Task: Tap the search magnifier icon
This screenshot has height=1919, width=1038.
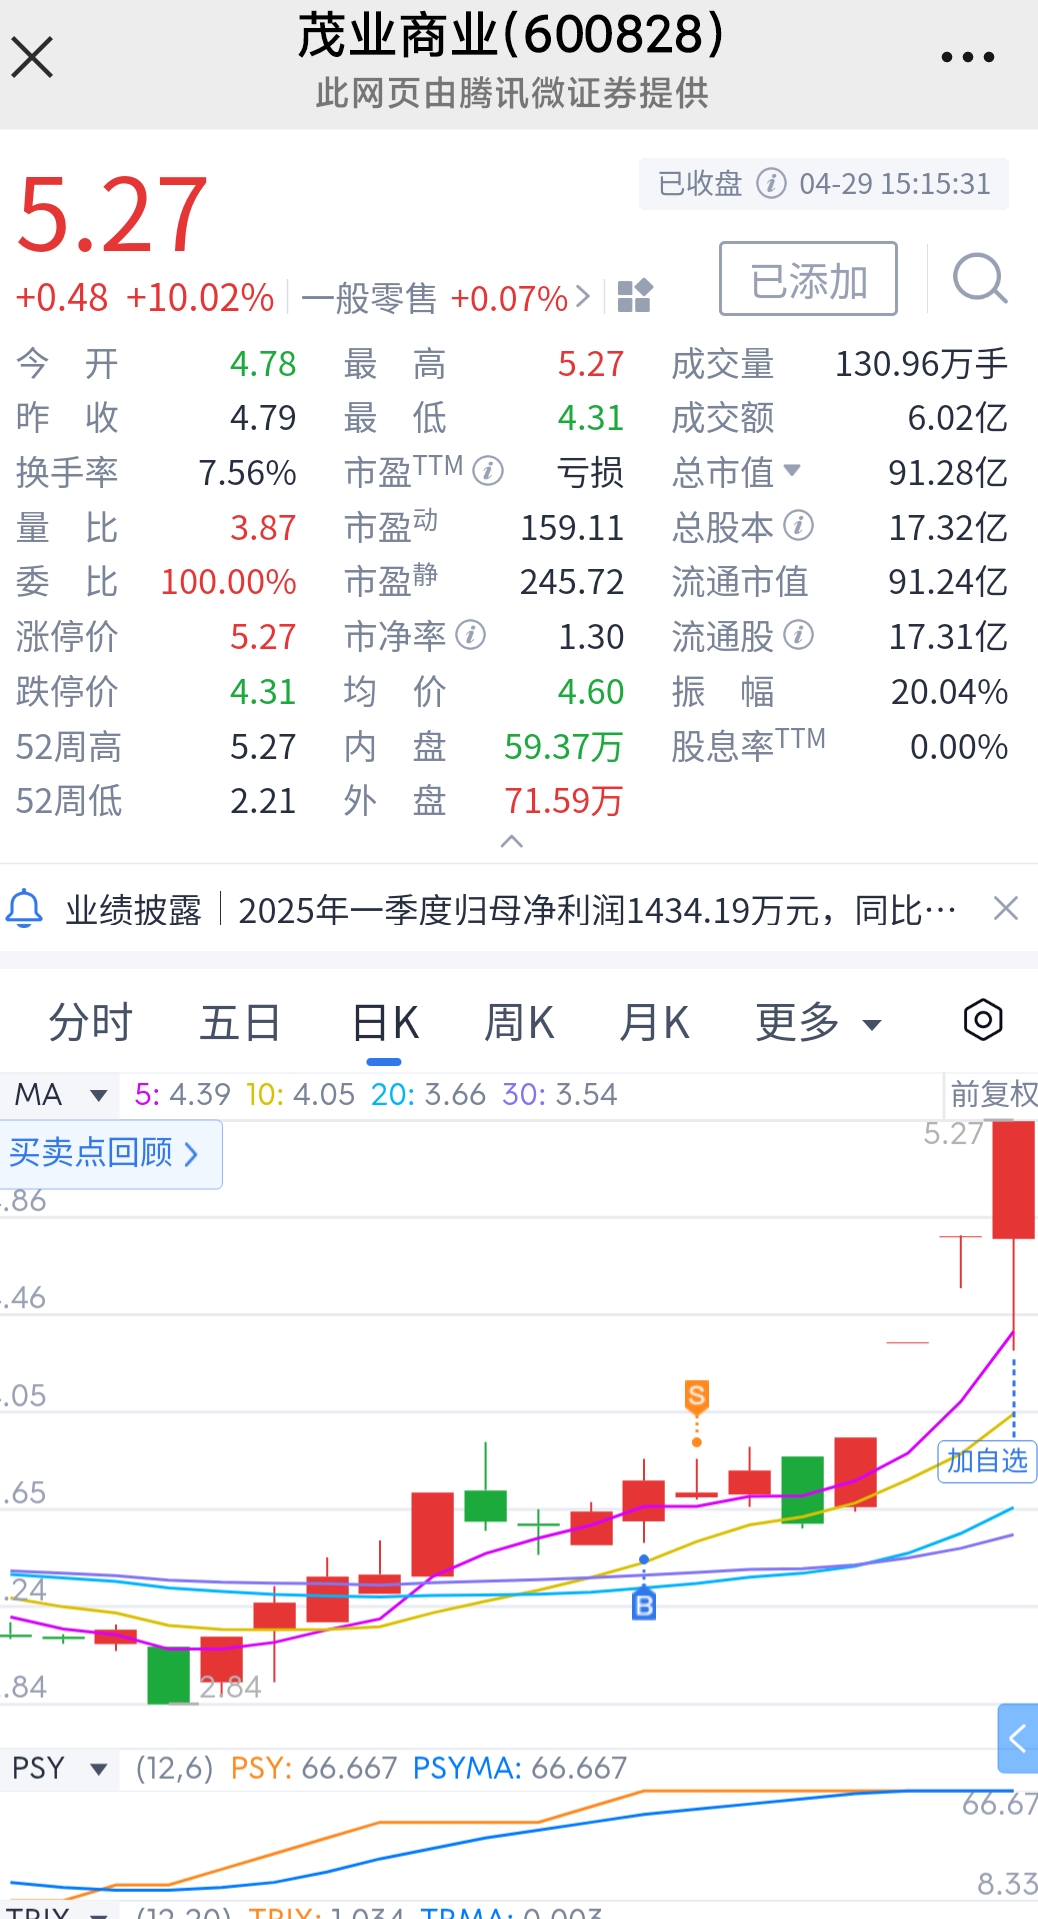Action: click(979, 278)
